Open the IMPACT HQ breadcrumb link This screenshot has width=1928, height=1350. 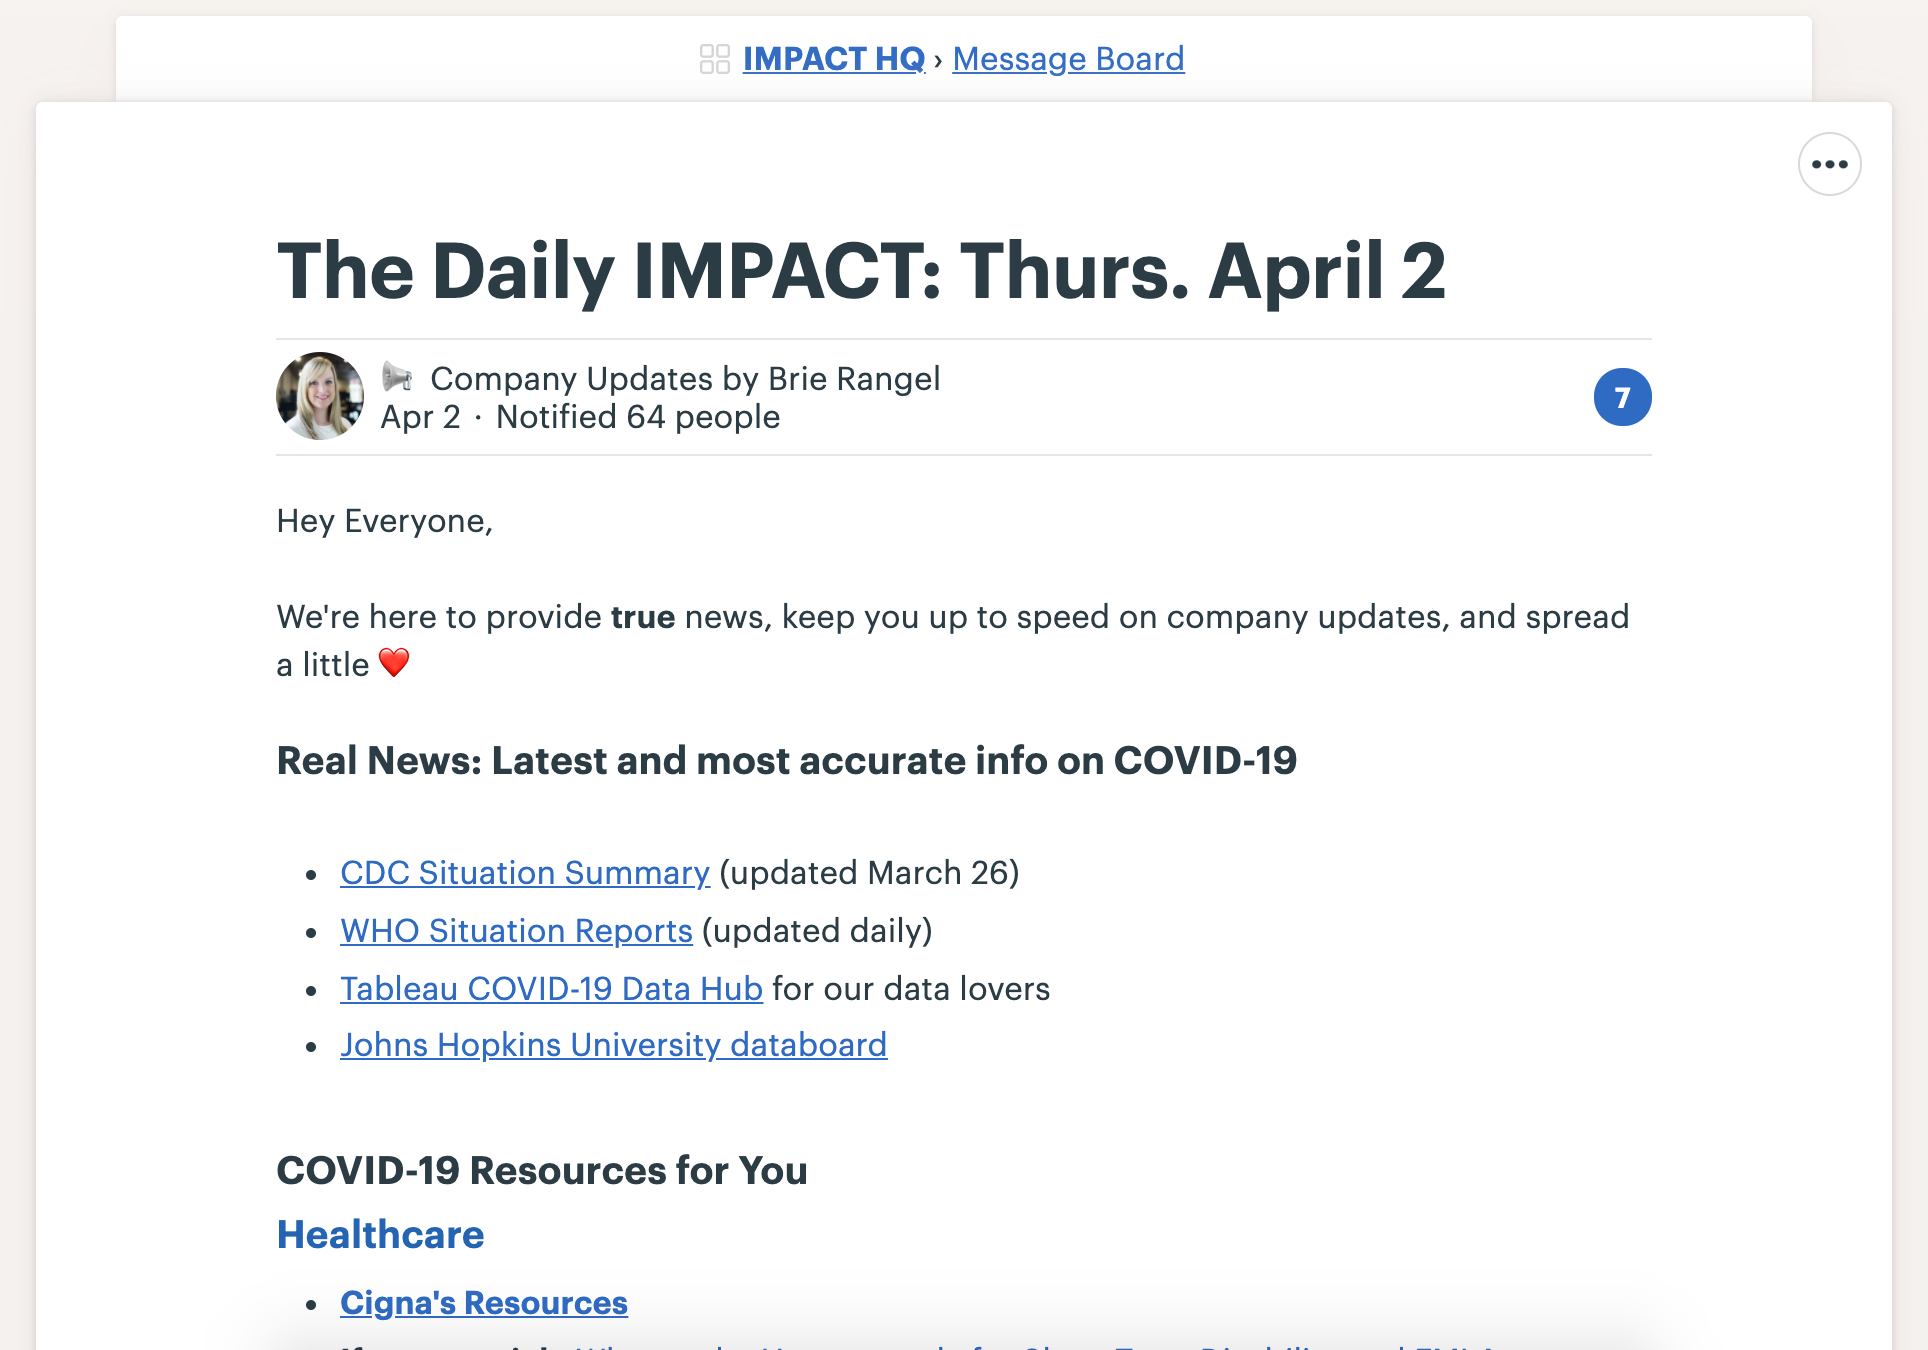click(x=833, y=59)
